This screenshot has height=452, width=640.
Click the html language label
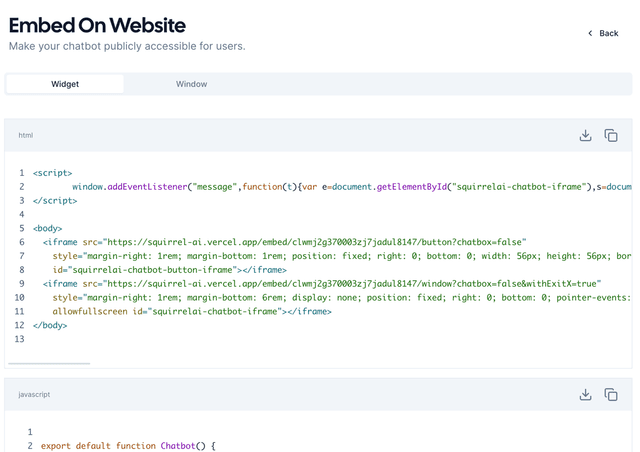pyautogui.click(x=26, y=135)
